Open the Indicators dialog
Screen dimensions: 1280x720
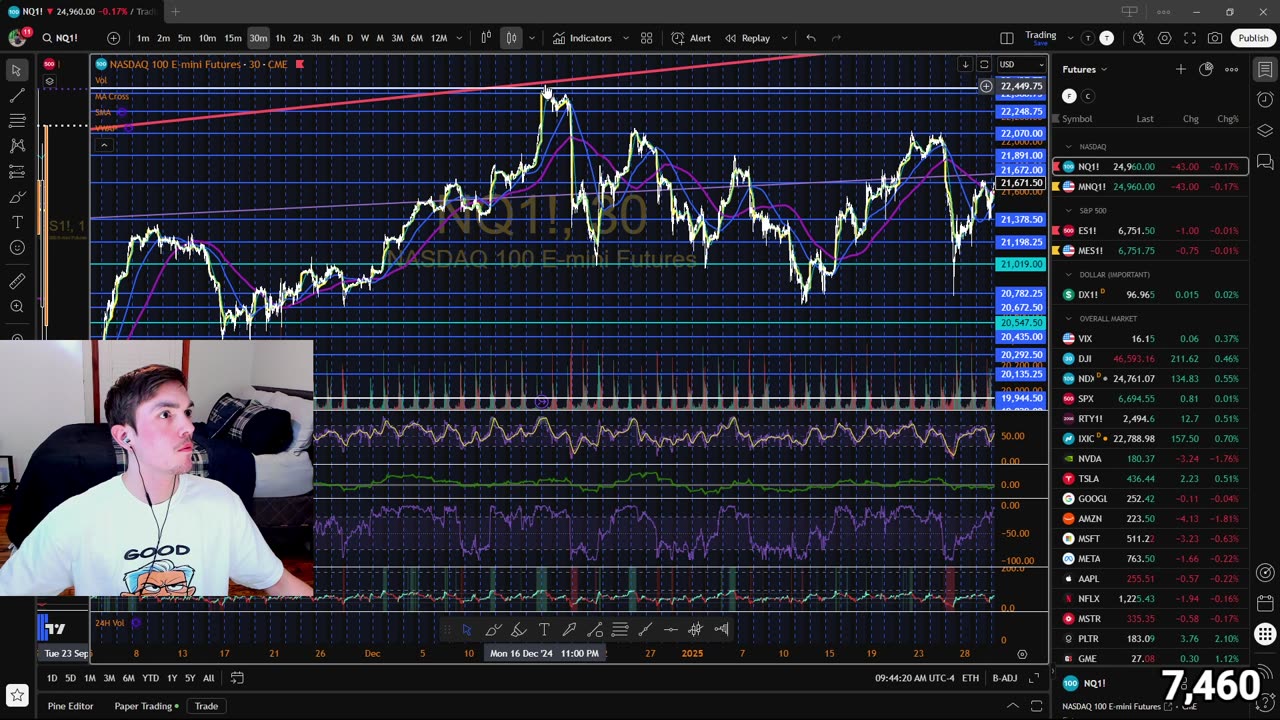pyautogui.click(x=582, y=38)
